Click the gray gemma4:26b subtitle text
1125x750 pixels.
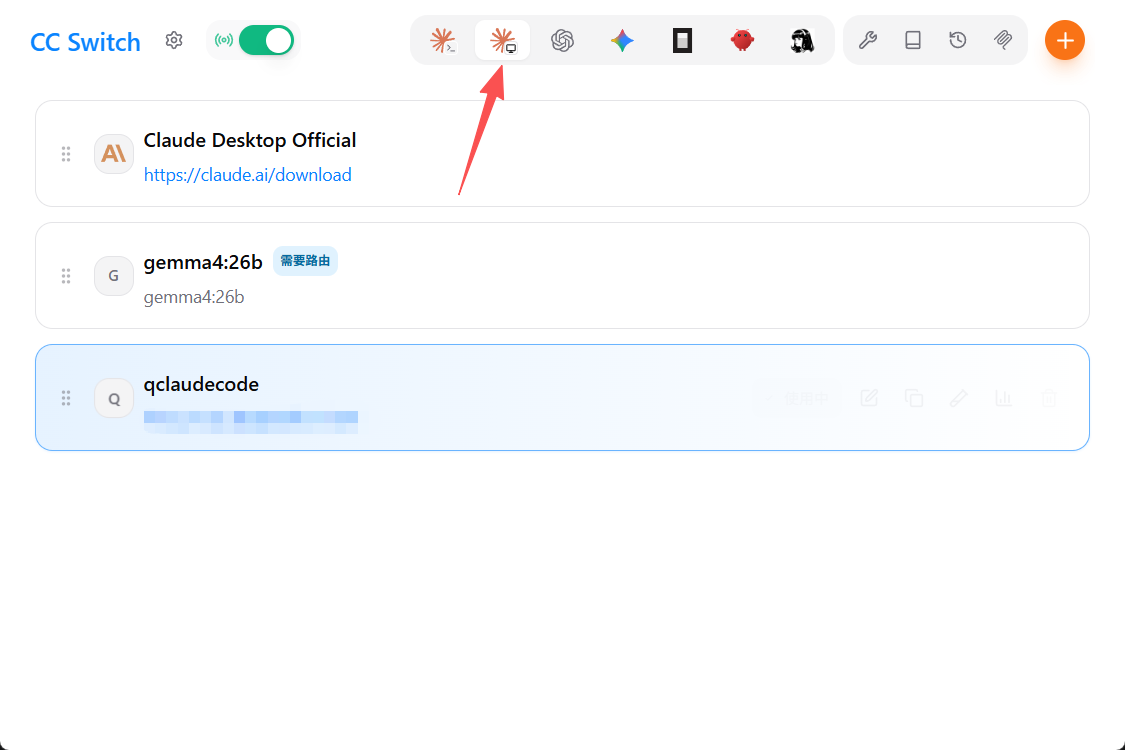pos(194,297)
